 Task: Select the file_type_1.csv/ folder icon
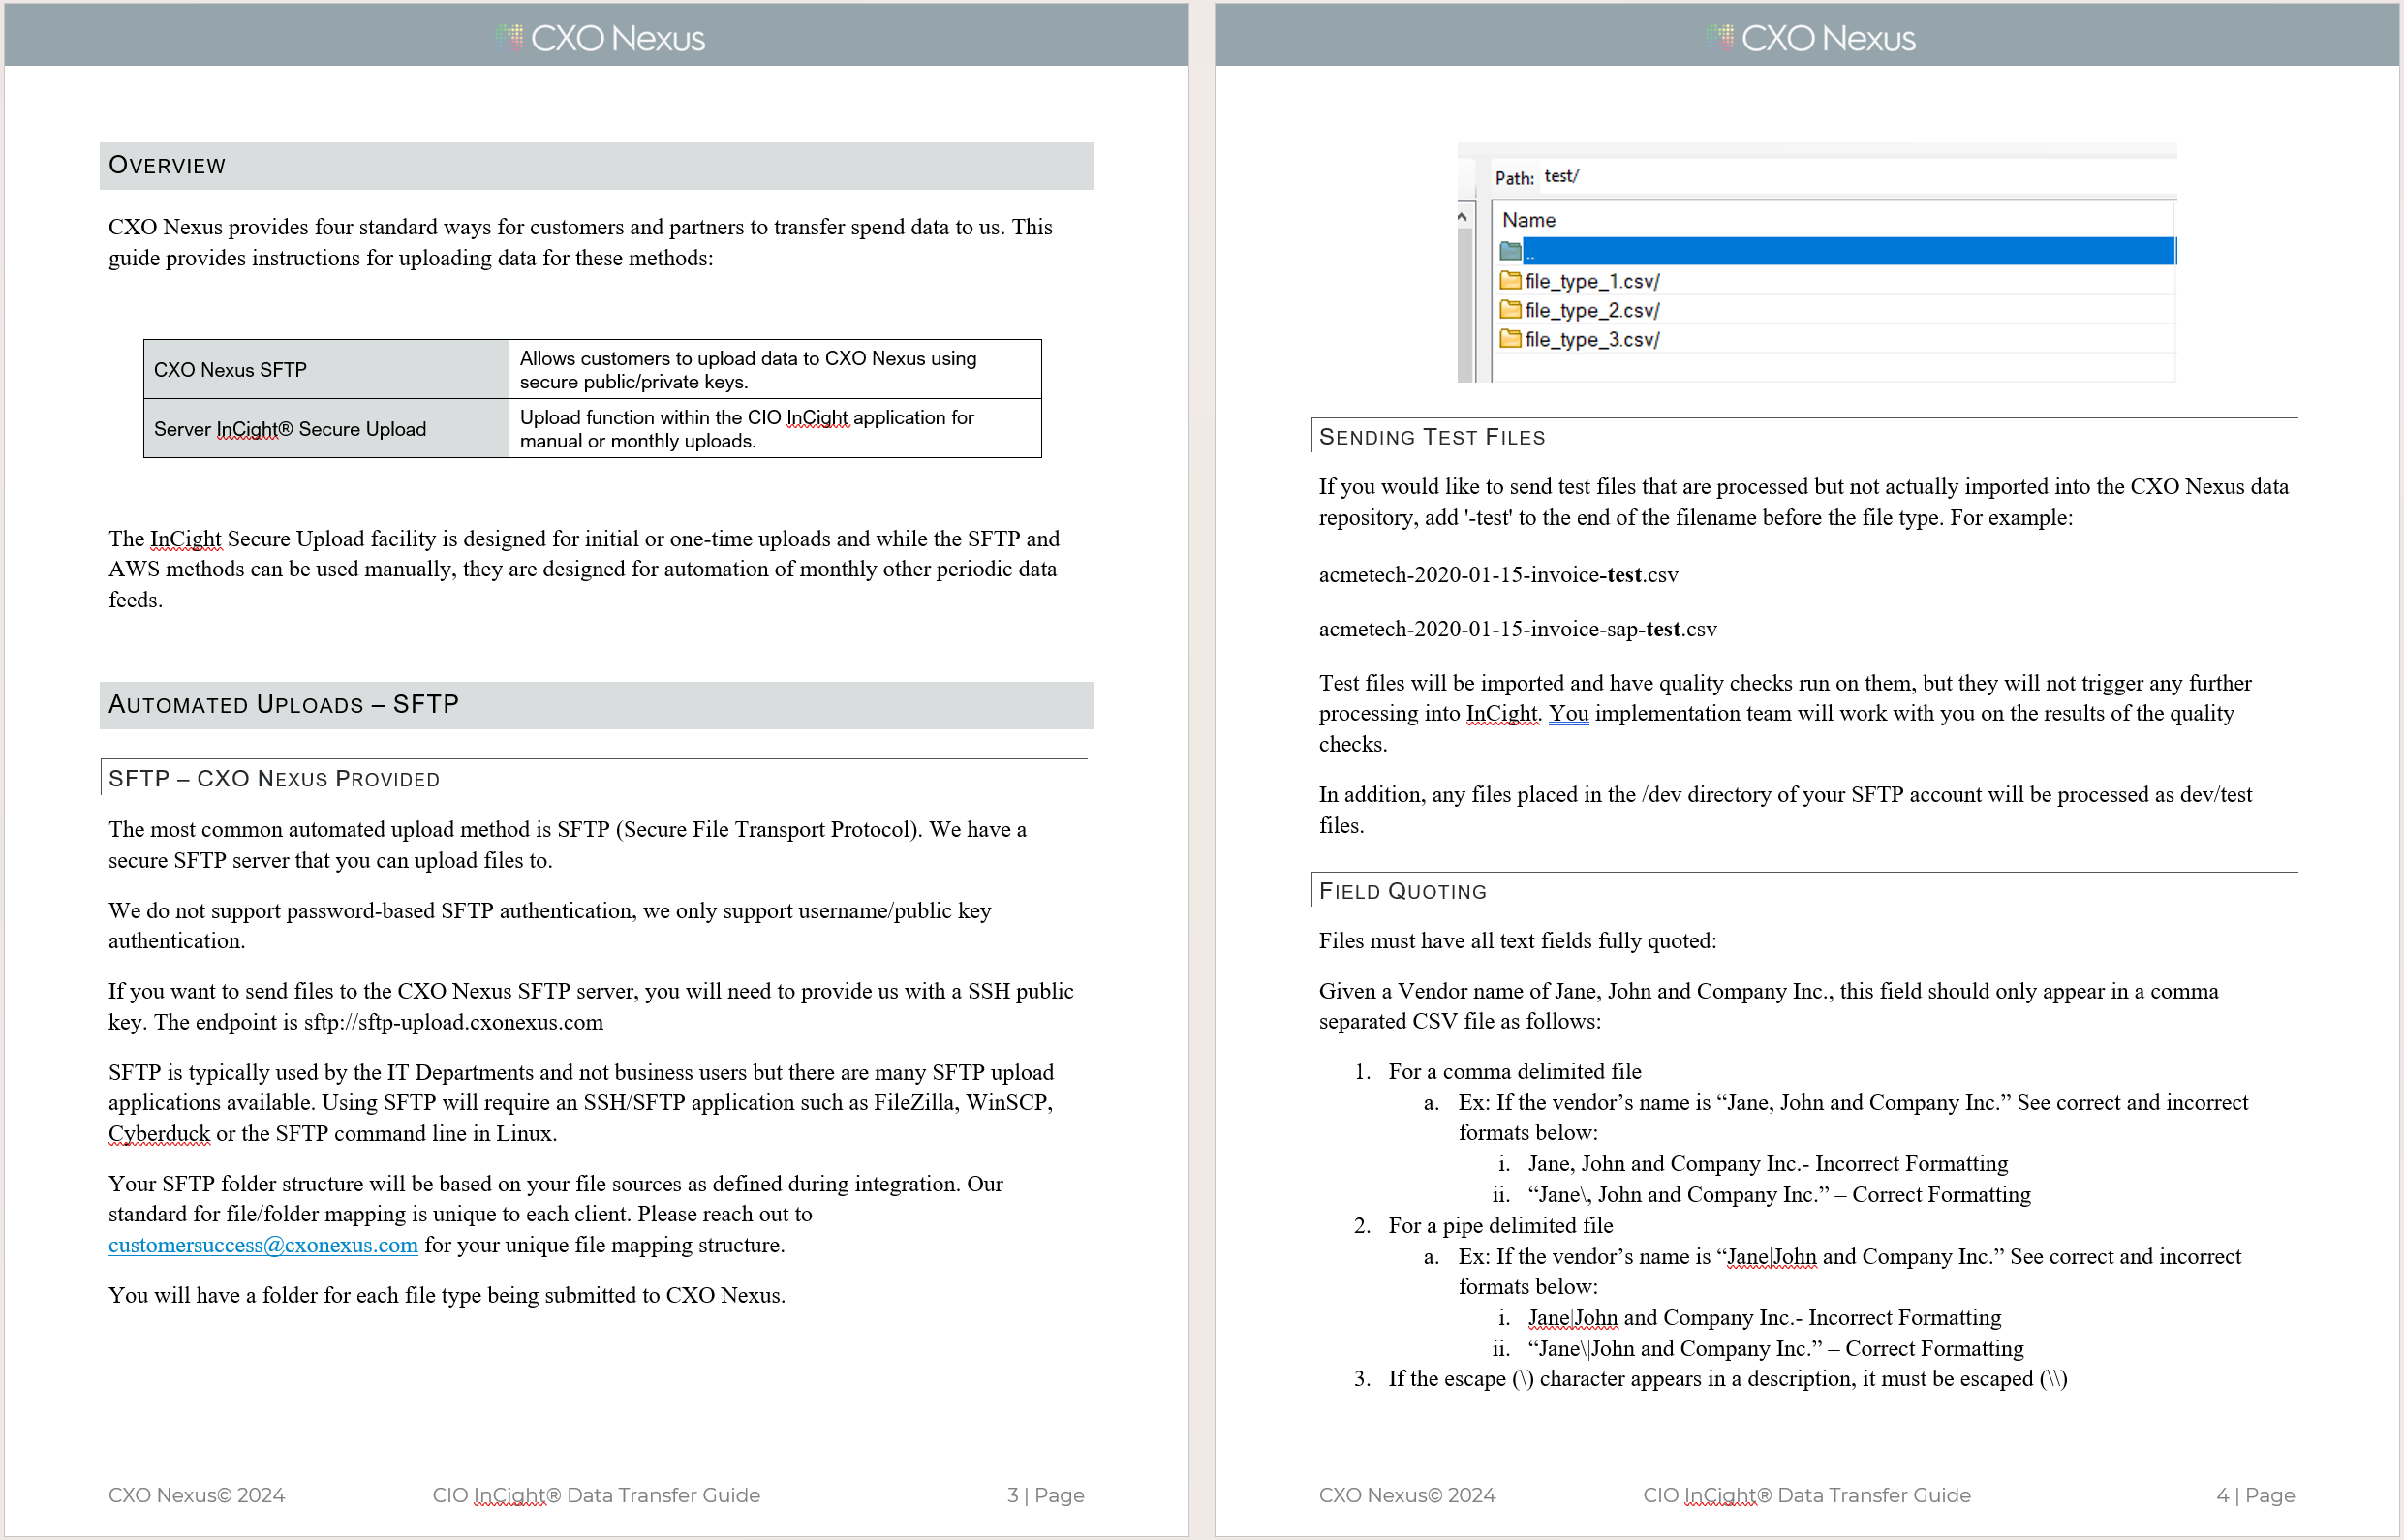click(x=1510, y=281)
